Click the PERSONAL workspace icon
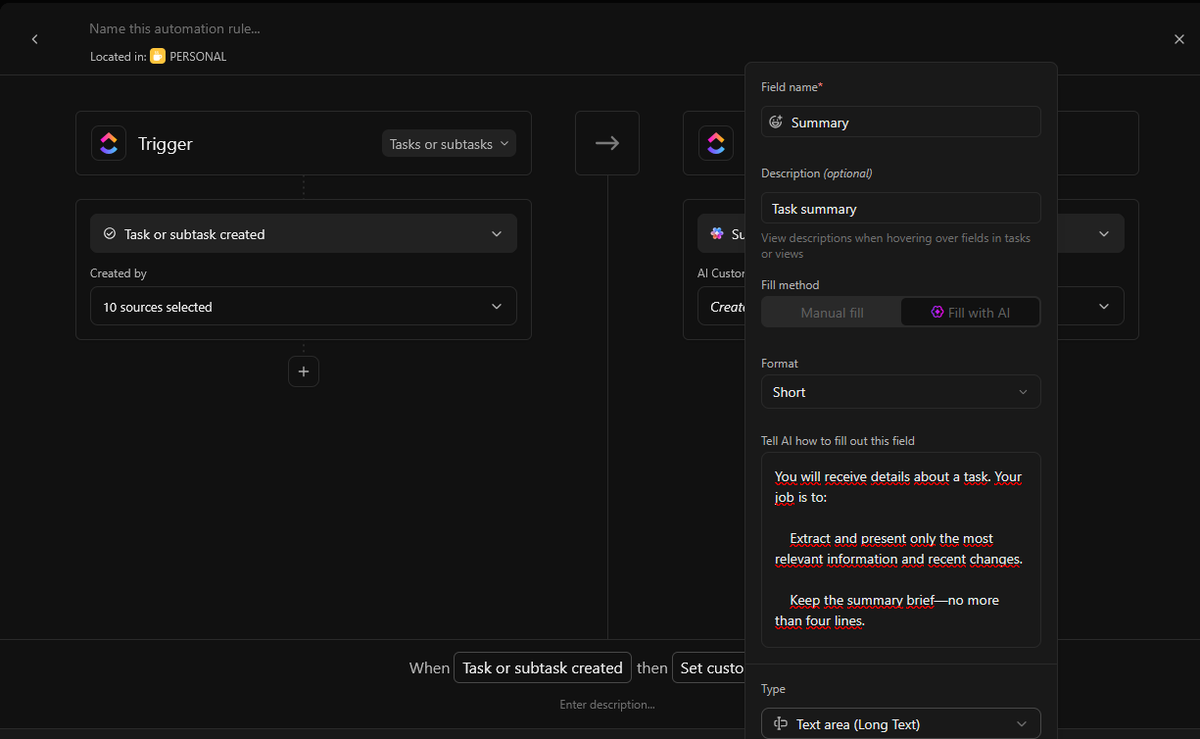The height and width of the screenshot is (739, 1200). pos(157,57)
